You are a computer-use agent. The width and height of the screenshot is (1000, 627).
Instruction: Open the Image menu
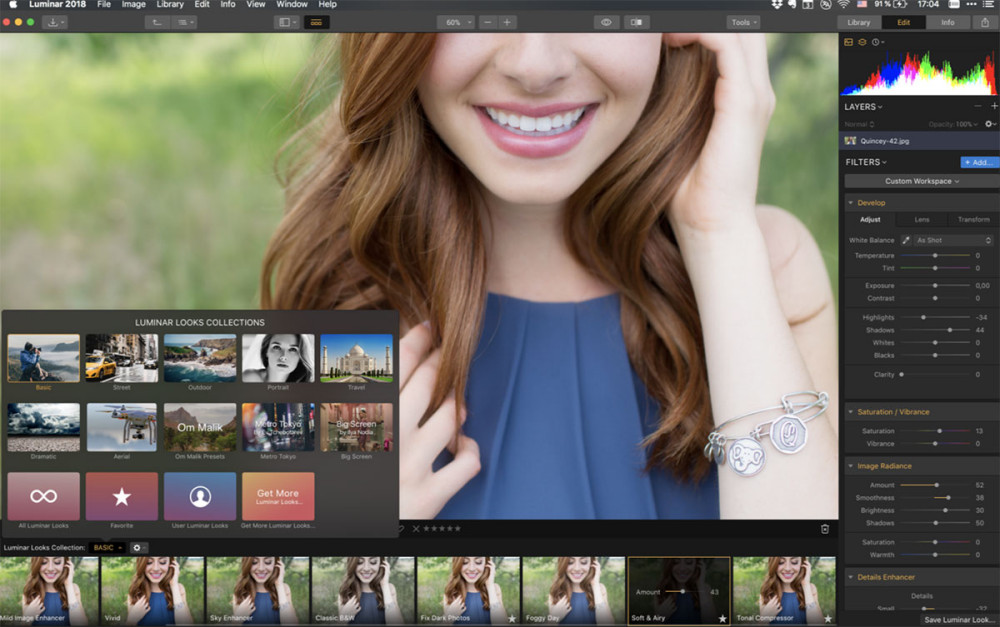[x=133, y=4]
